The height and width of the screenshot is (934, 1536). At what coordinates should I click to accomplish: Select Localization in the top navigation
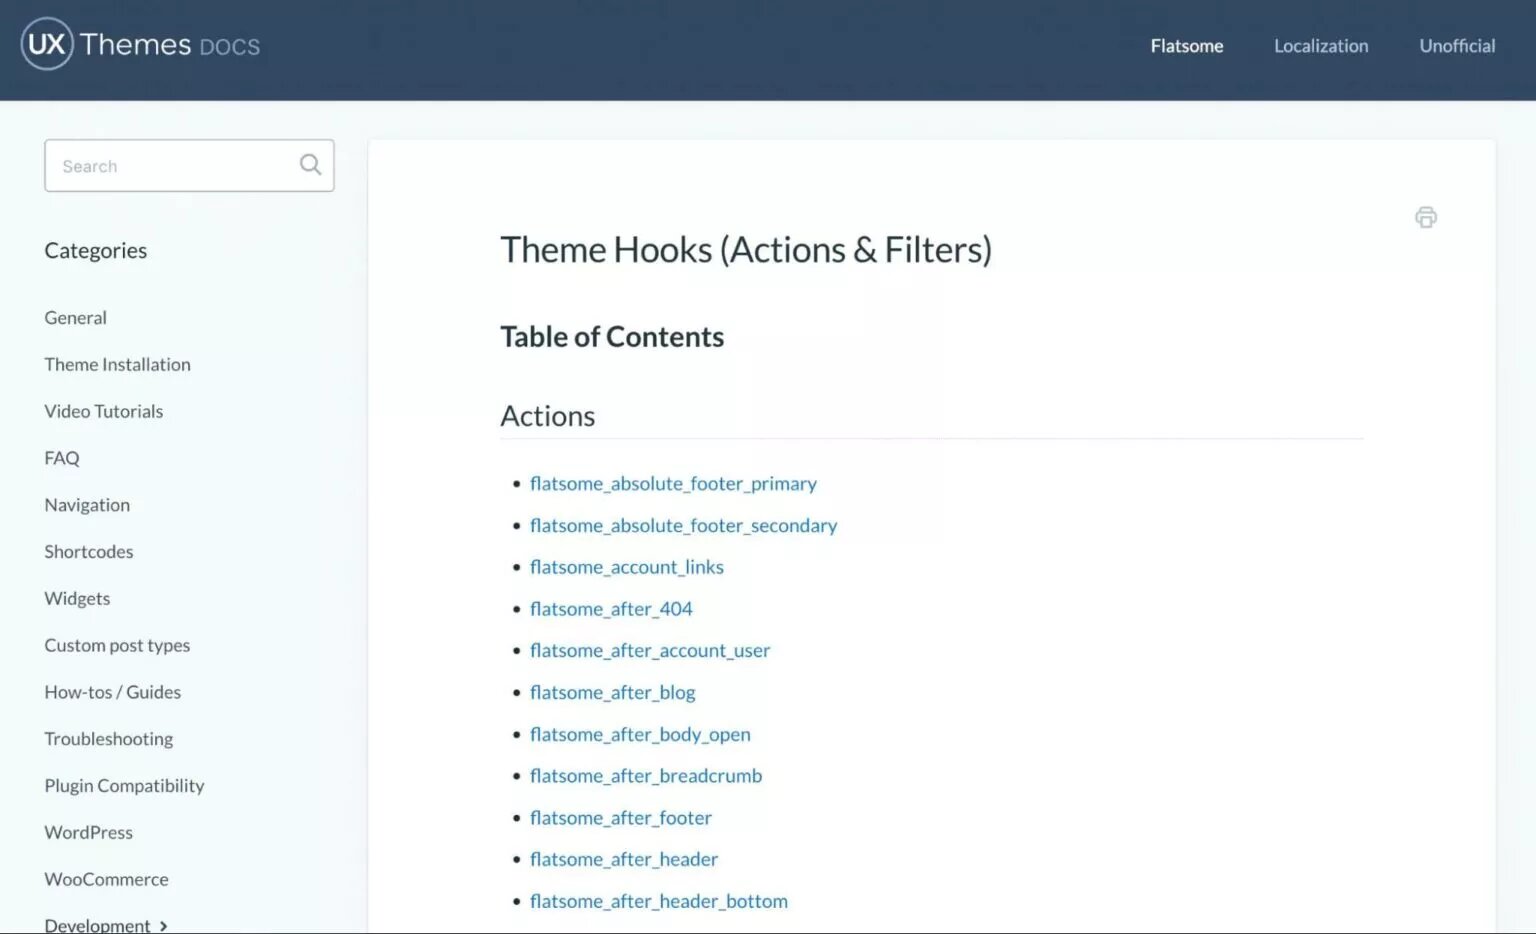click(x=1321, y=46)
